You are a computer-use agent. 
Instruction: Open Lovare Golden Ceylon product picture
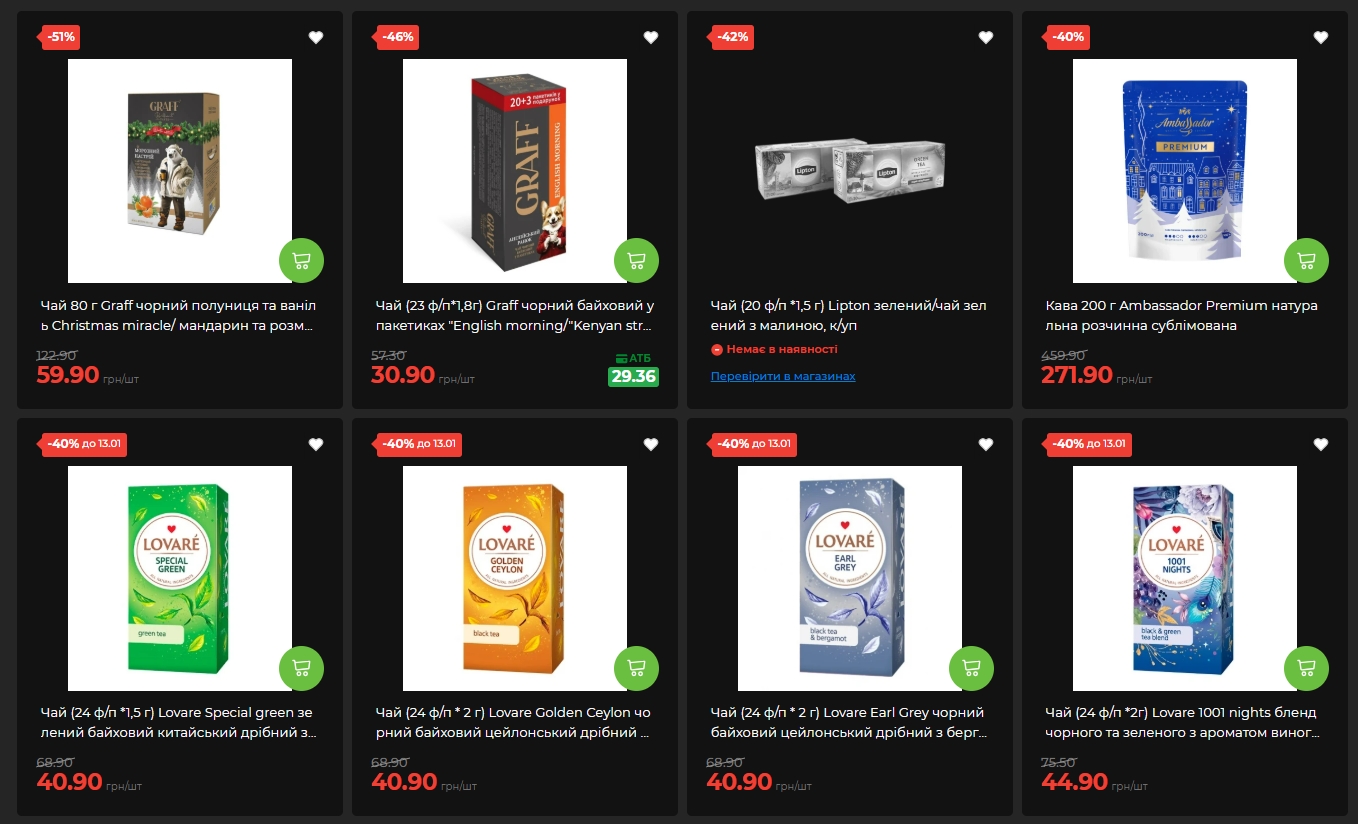(515, 578)
